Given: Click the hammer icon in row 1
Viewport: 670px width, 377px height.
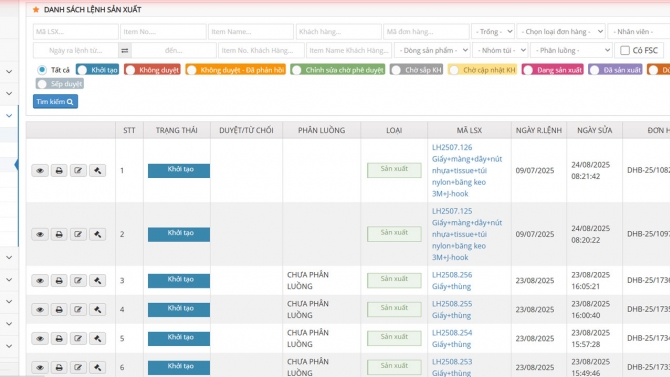Looking at the screenshot, I should [x=97, y=171].
